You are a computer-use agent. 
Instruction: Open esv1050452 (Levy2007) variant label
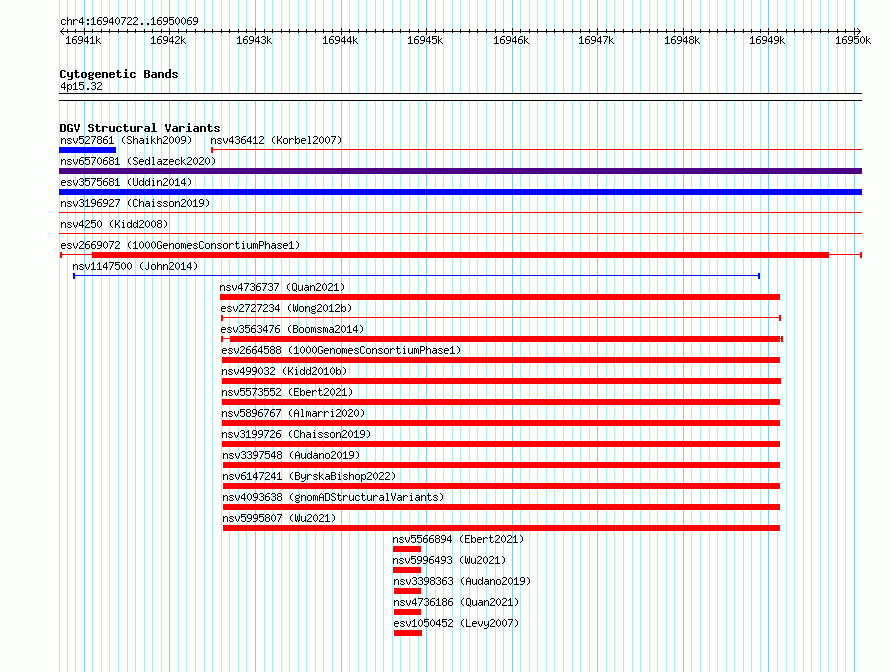(x=456, y=623)
